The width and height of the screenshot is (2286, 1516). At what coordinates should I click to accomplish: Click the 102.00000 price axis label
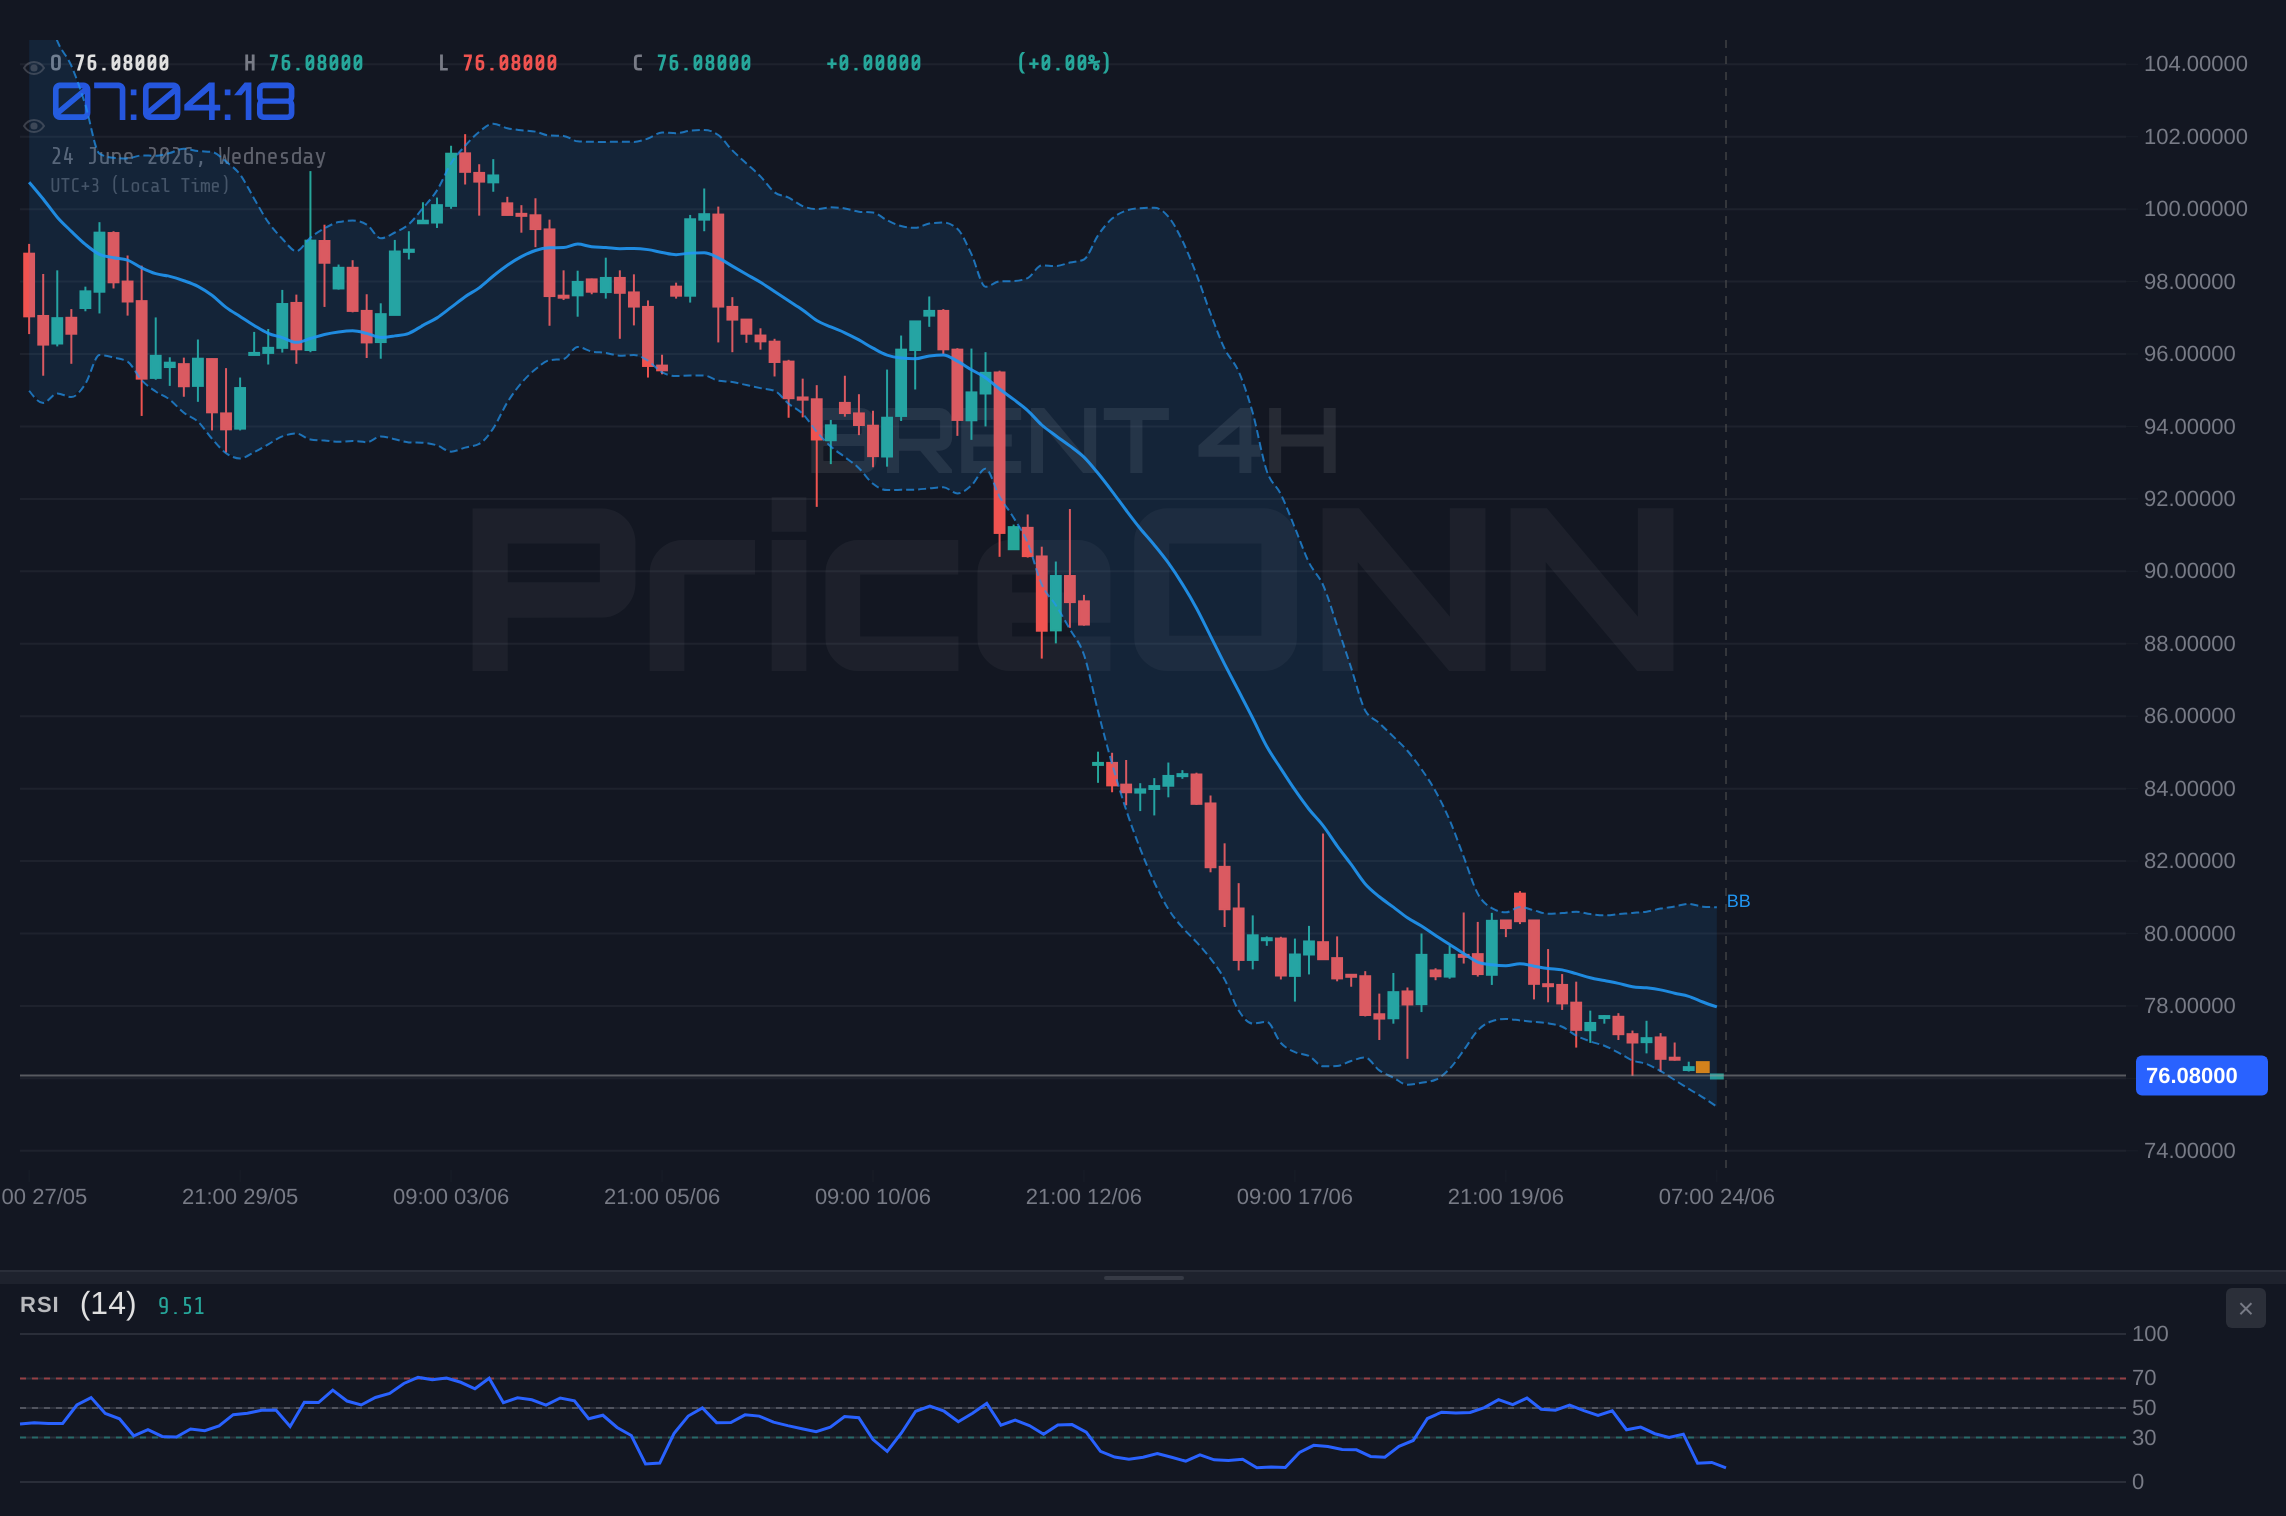click(2195, 137)
